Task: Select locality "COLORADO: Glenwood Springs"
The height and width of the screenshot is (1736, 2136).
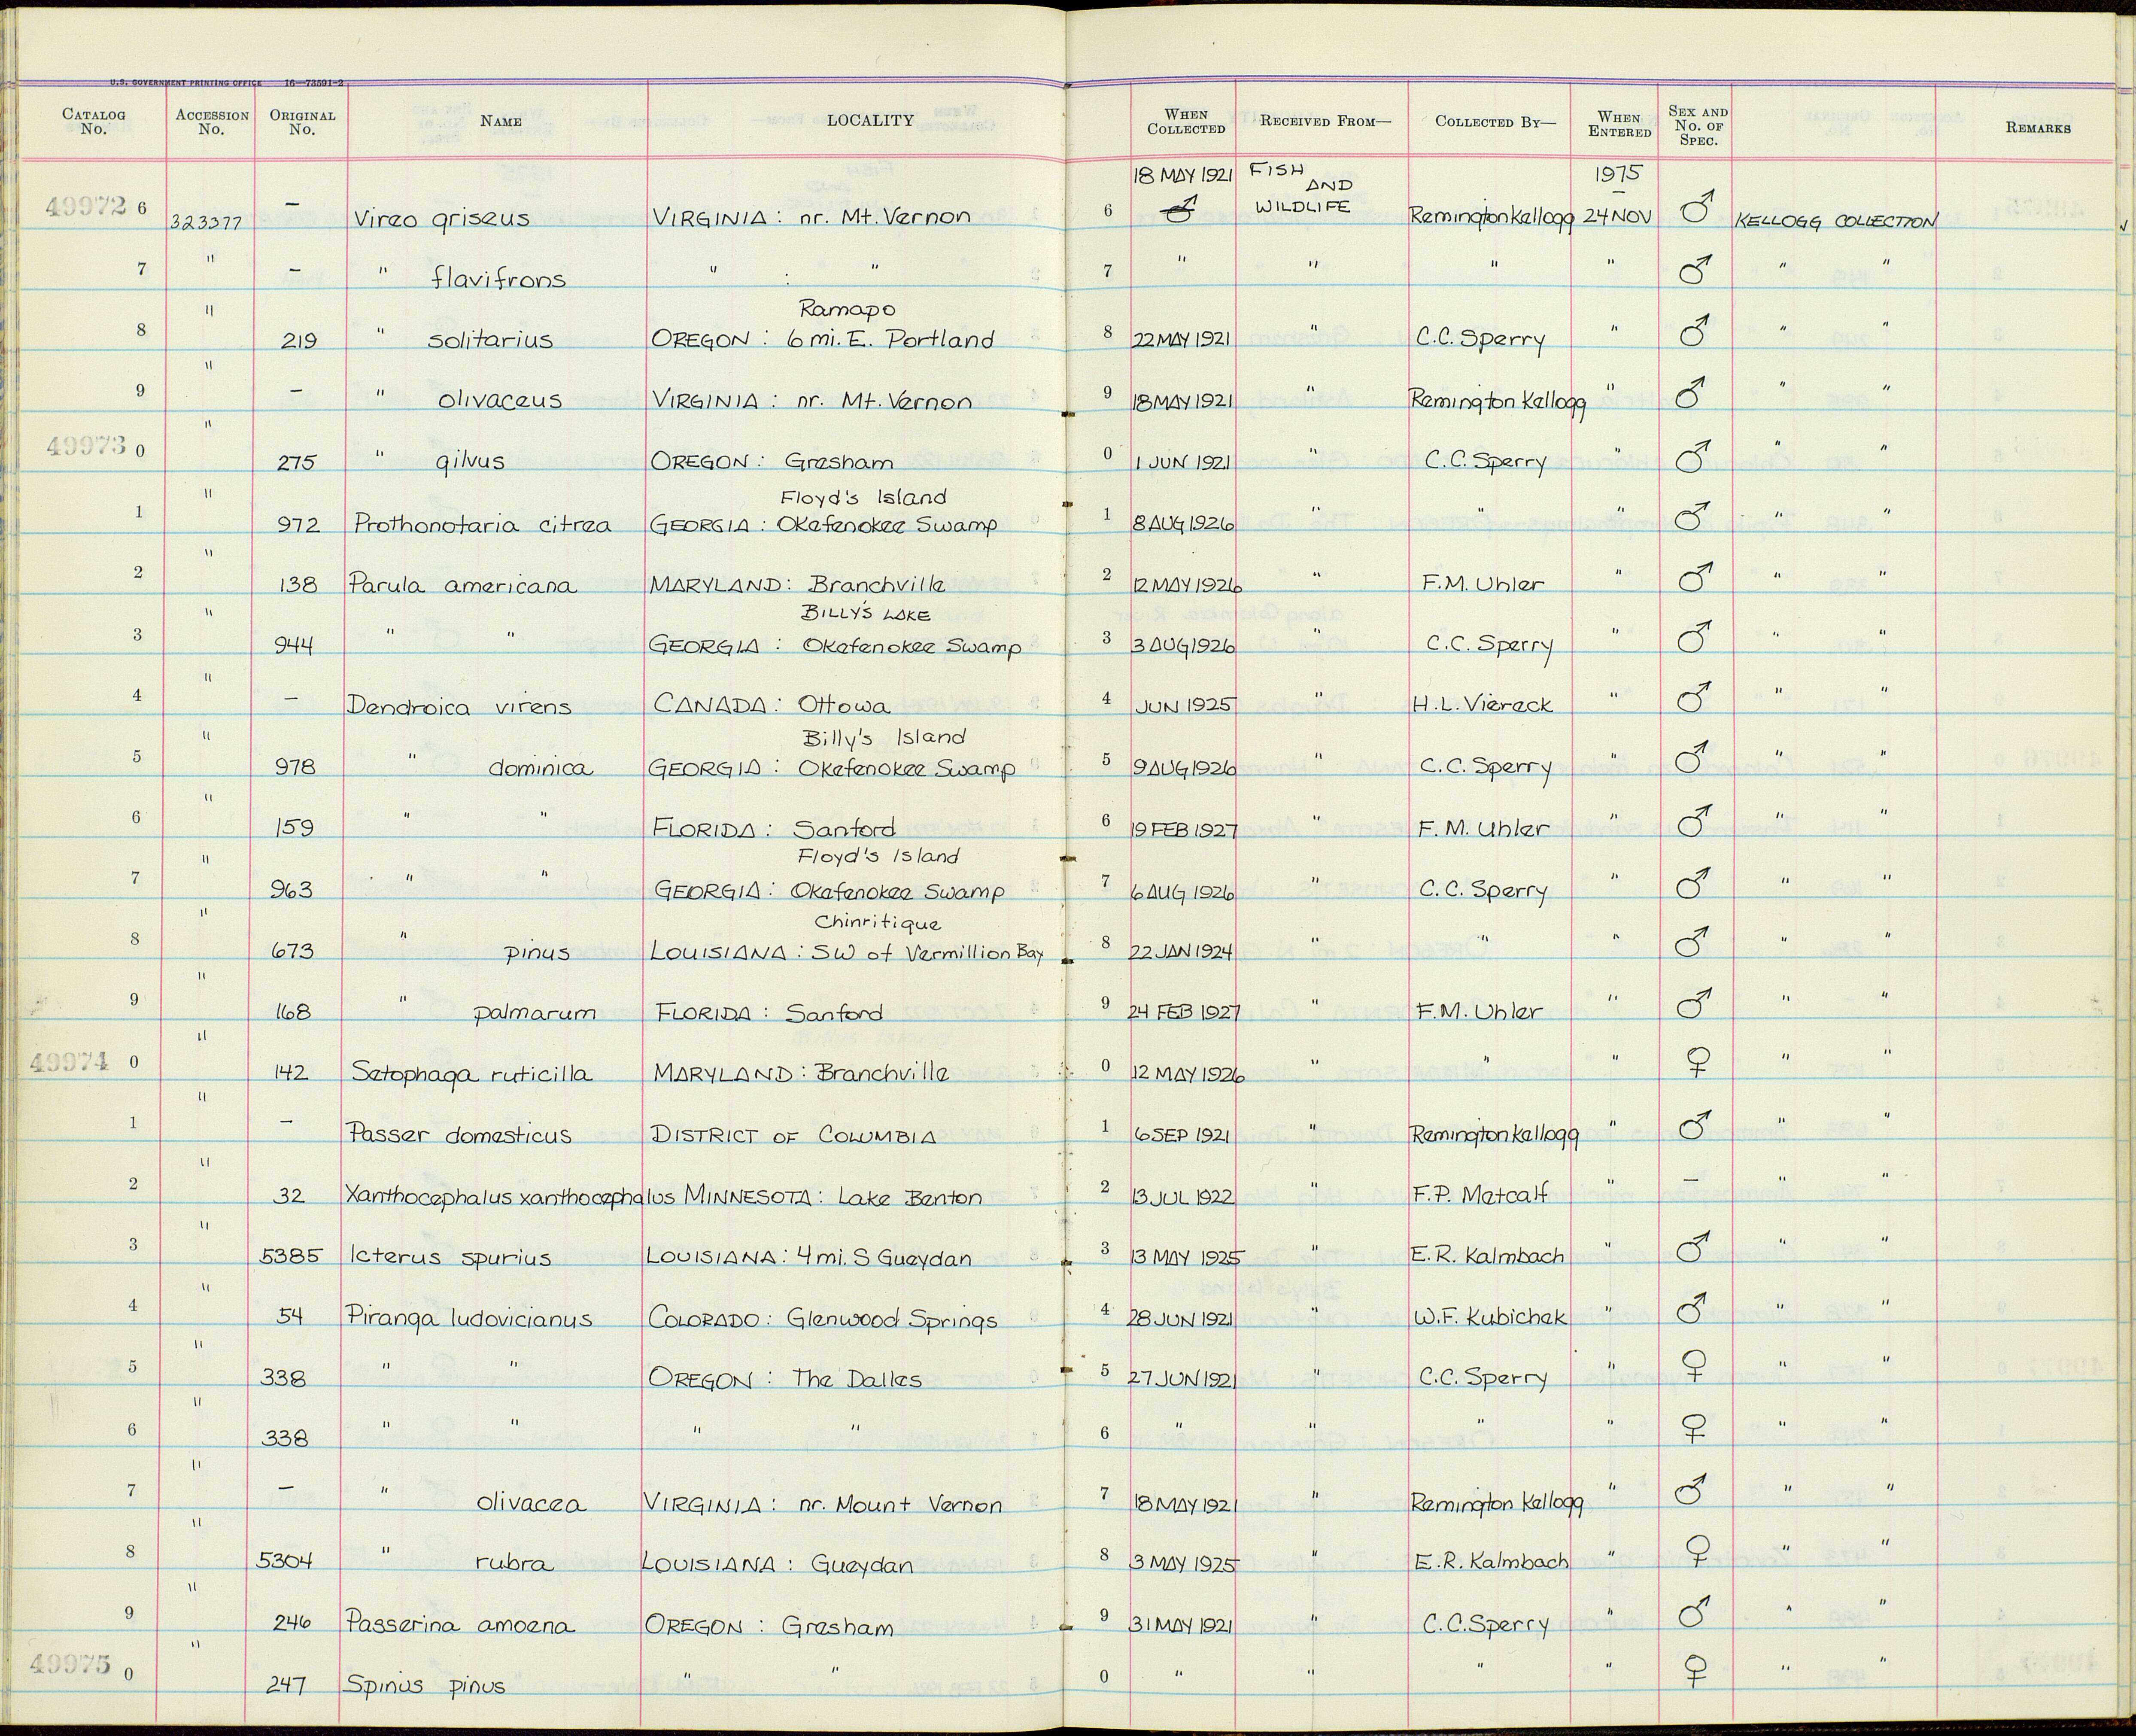Action: click(x=822, y=1320)
